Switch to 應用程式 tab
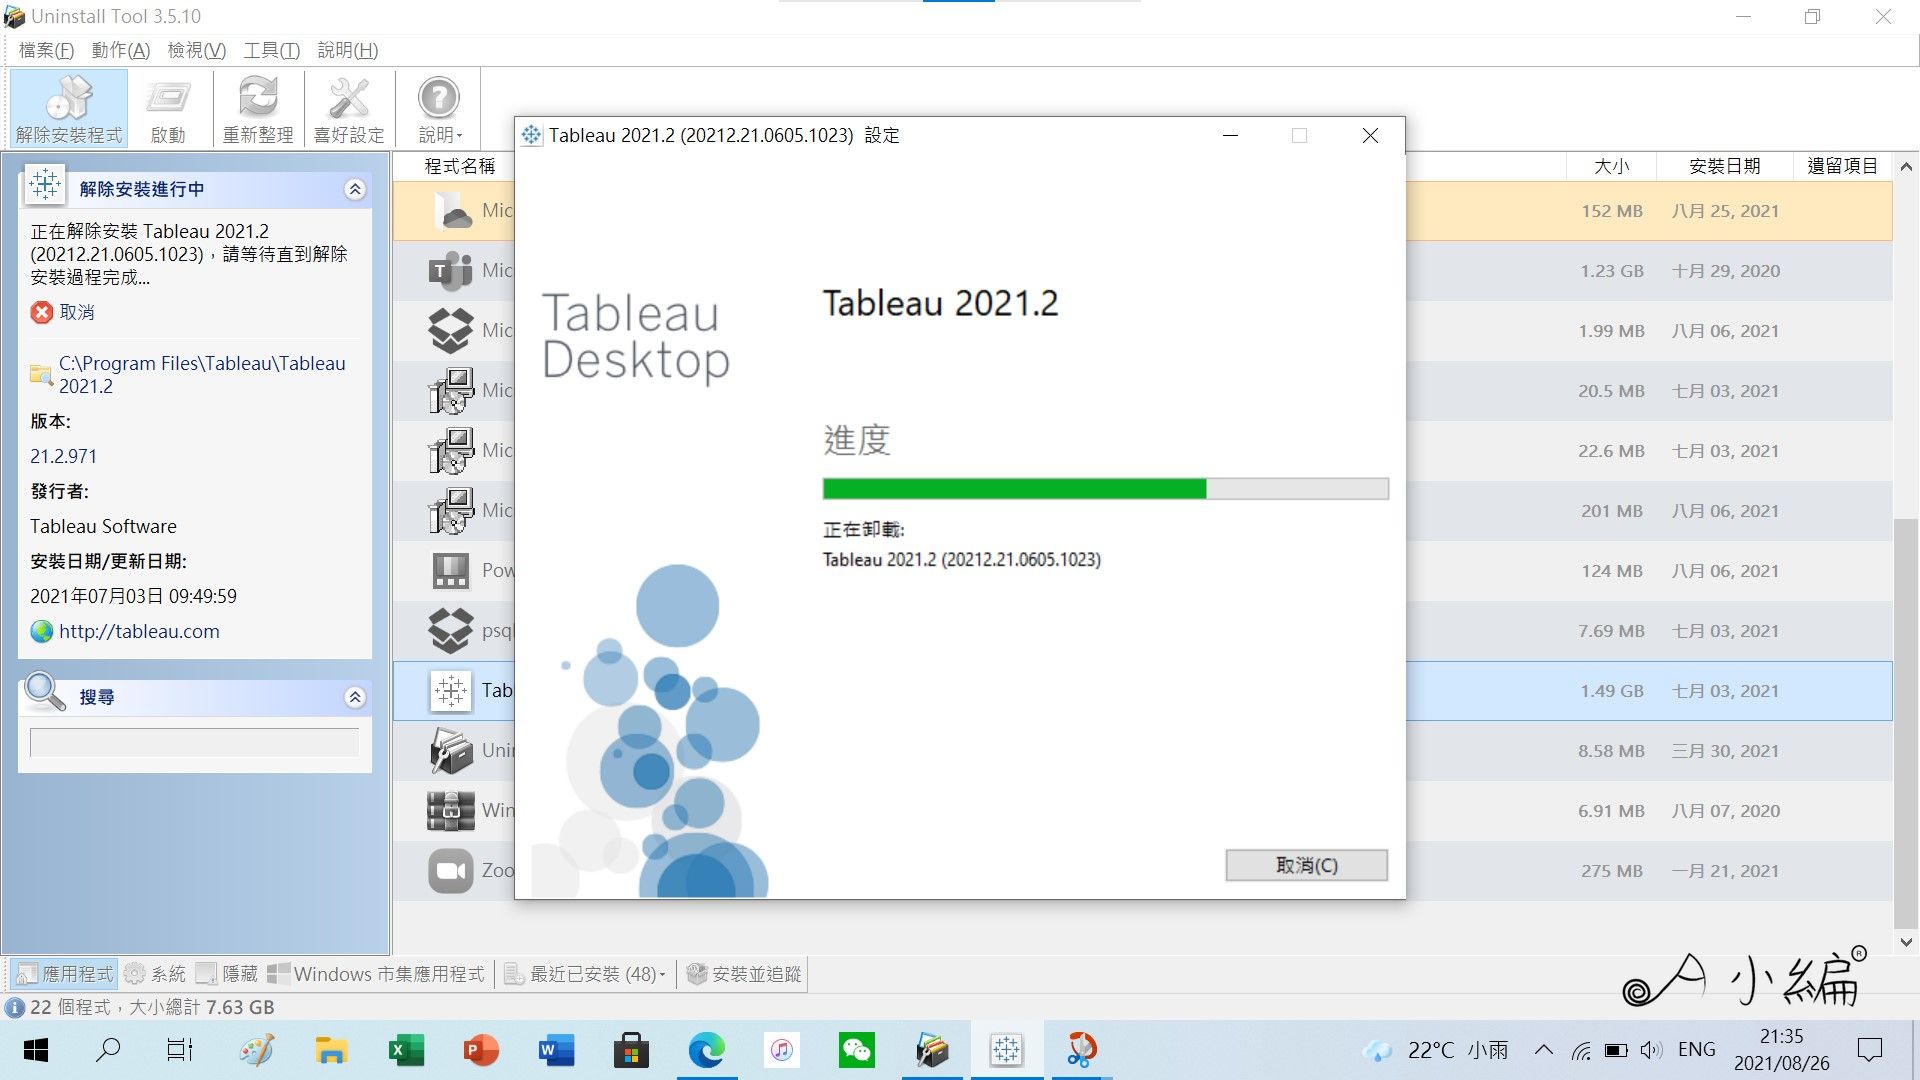Viewport: 1920px width, 1080px height. (65, 974)
